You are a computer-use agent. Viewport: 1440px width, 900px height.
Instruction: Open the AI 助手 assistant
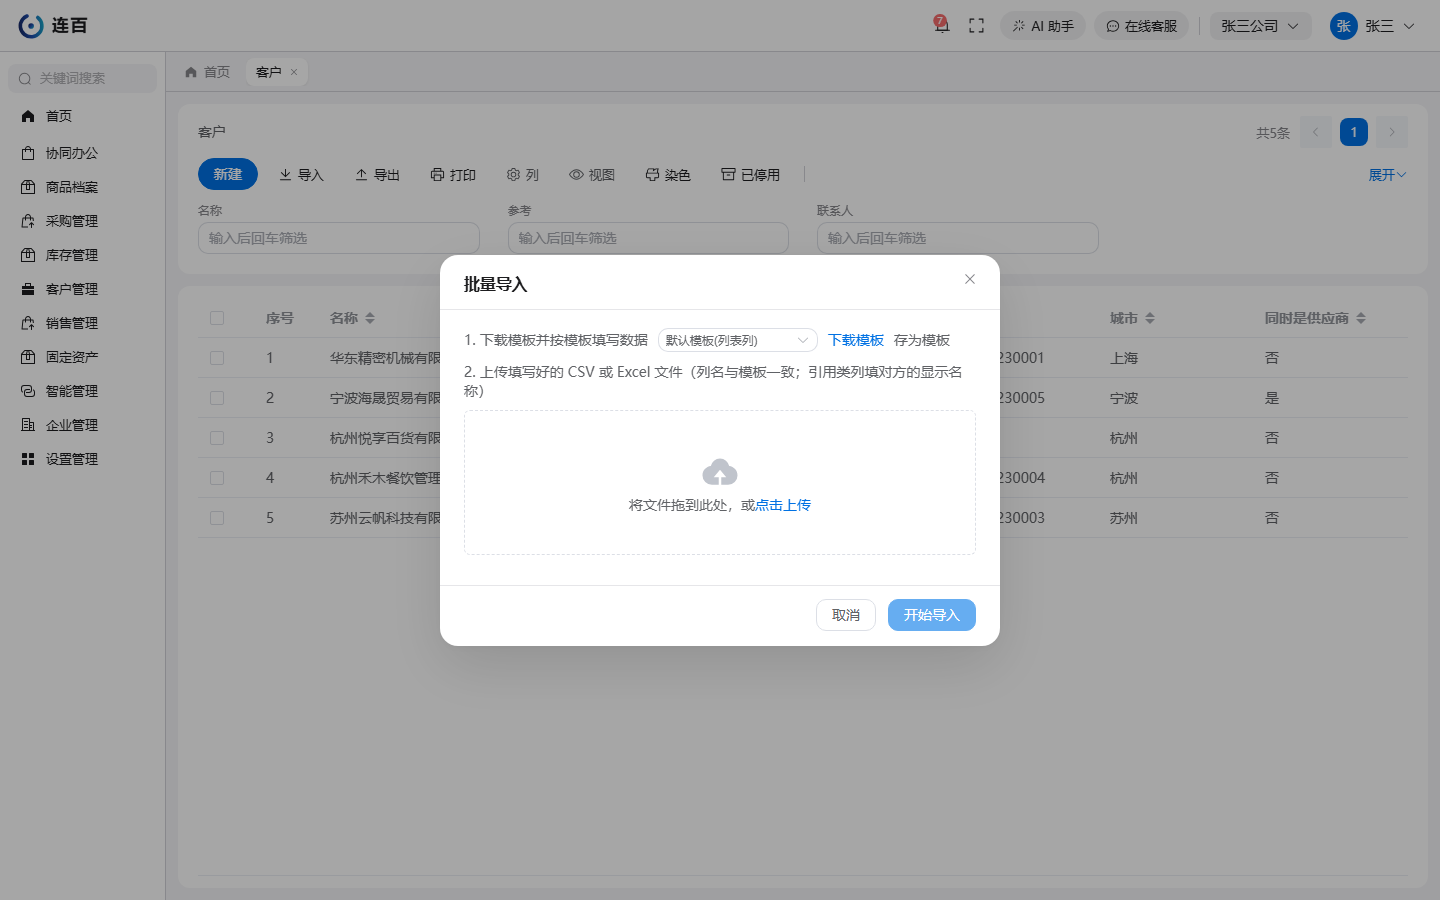point(1043,26)
